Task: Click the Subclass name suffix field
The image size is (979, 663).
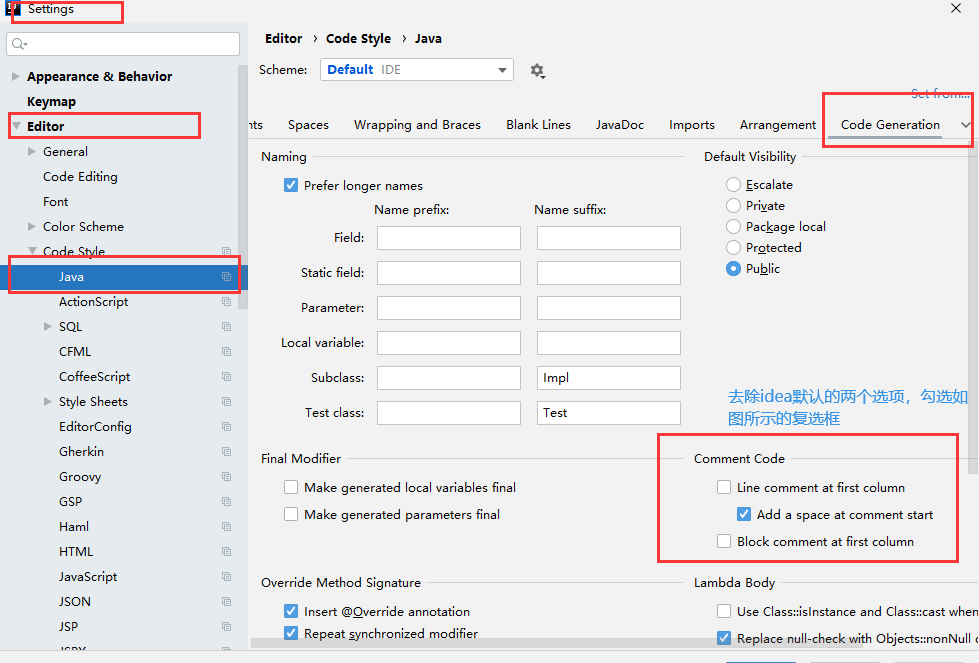Action: [609, 378]
